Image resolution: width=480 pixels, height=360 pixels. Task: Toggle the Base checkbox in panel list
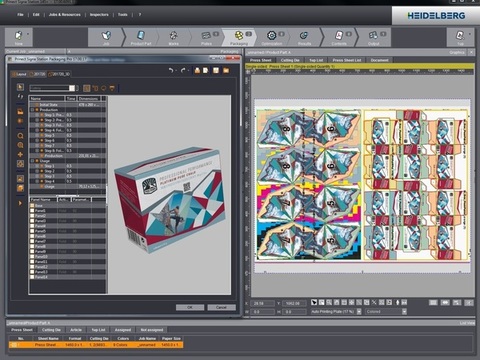tap(32, 206)
